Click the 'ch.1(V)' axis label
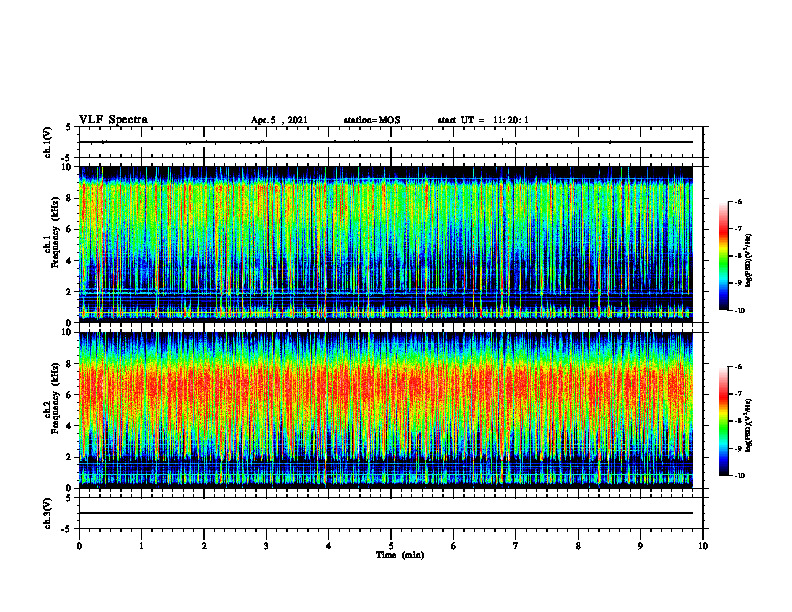This screenshot has width=792, height=612. click(48, 142)
